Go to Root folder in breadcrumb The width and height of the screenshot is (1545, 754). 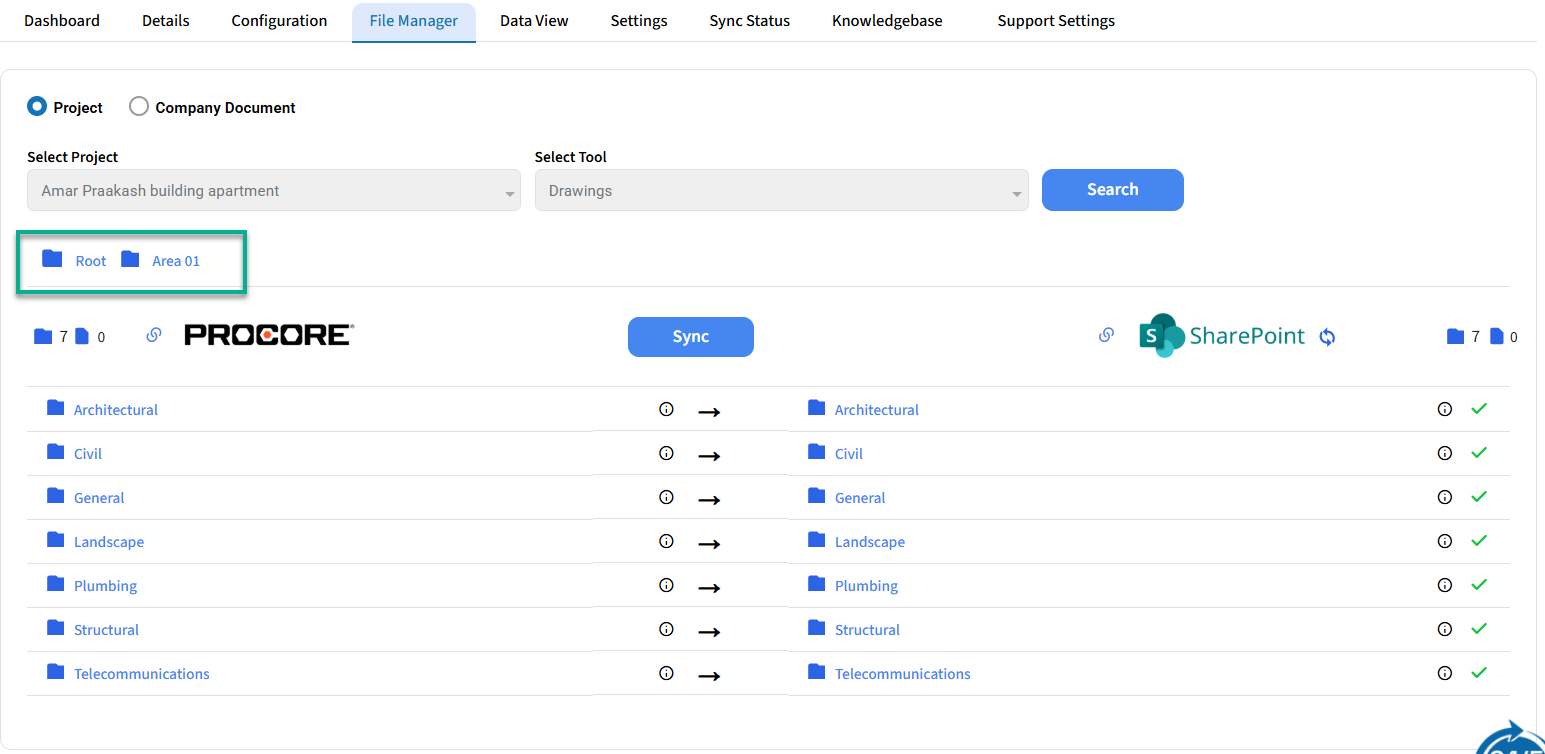point(90,261)
